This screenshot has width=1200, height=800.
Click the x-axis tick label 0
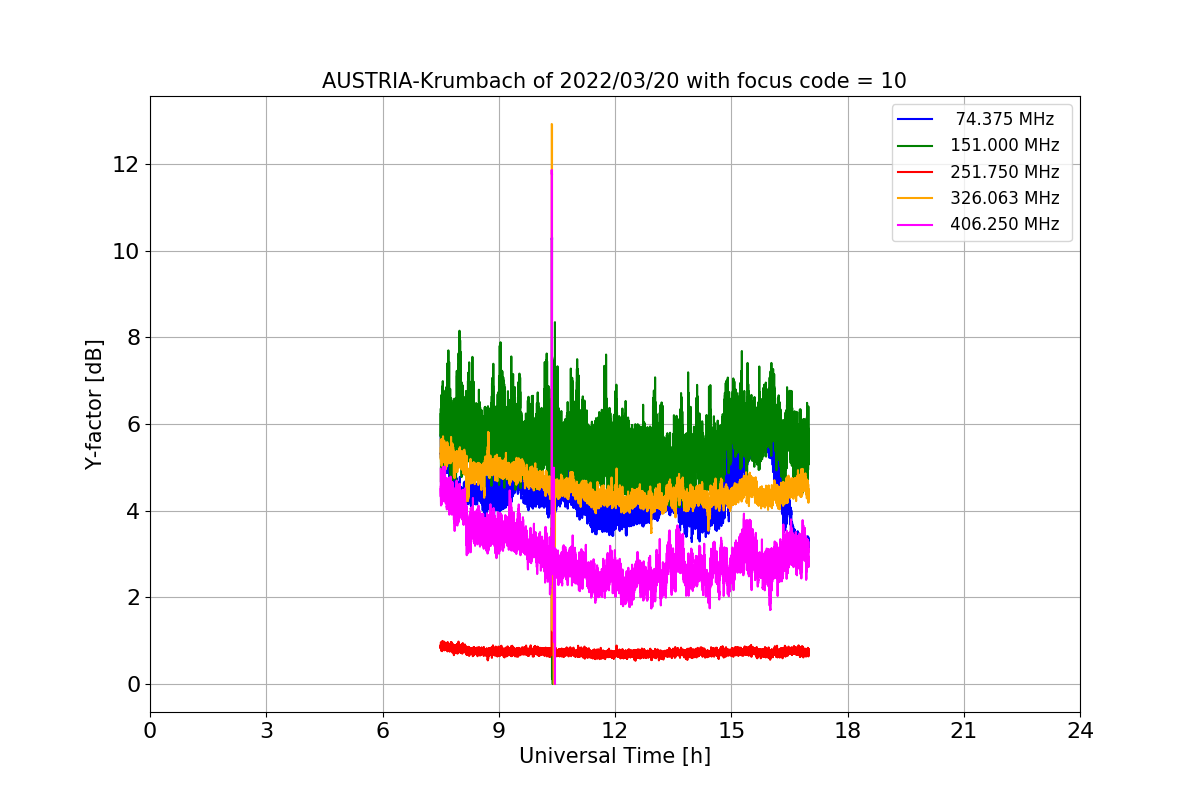150,731
